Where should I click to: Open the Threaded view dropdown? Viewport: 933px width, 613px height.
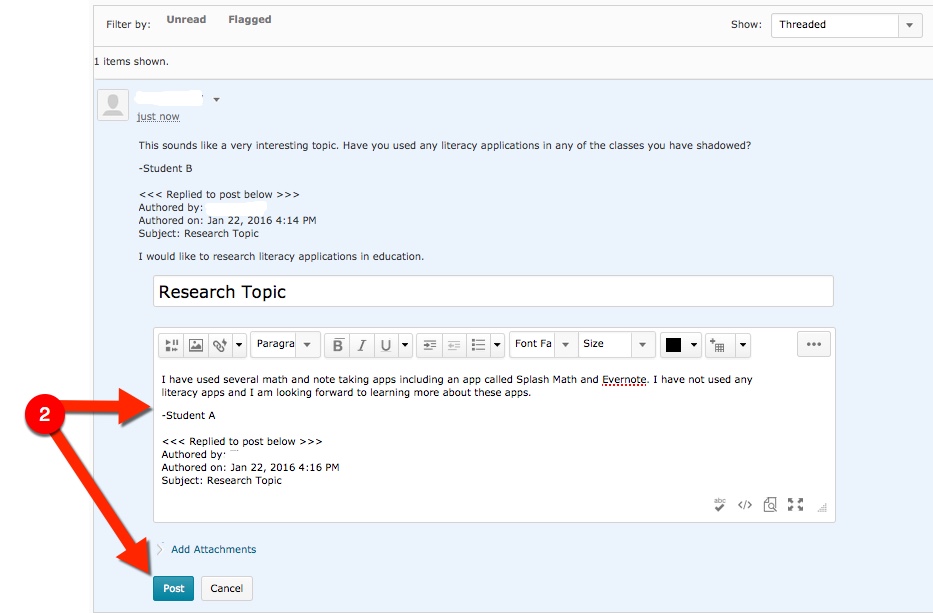pos(846,25)
